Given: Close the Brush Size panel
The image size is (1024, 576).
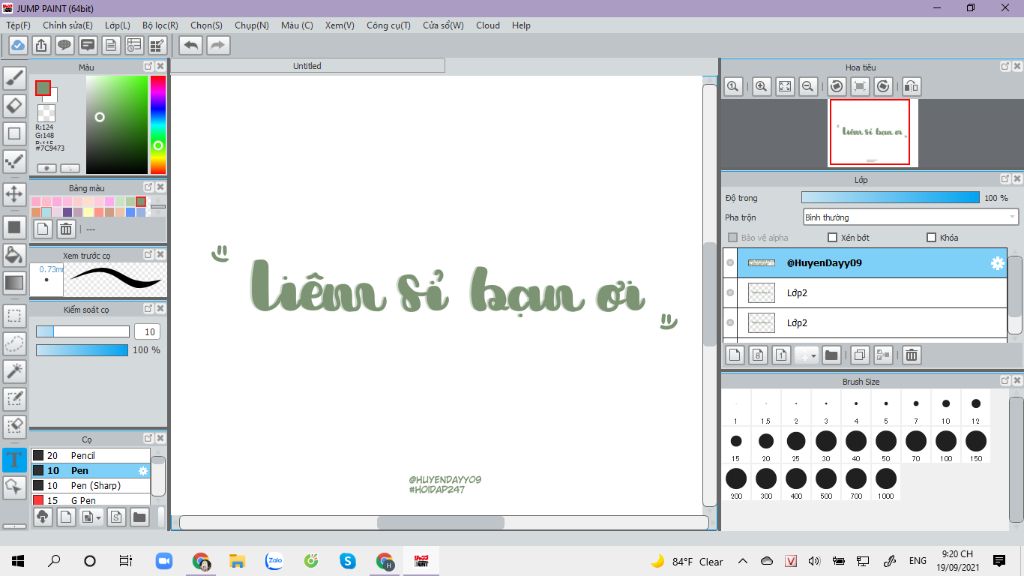Looking at the screenshot, I should (x=1016, y=381).
